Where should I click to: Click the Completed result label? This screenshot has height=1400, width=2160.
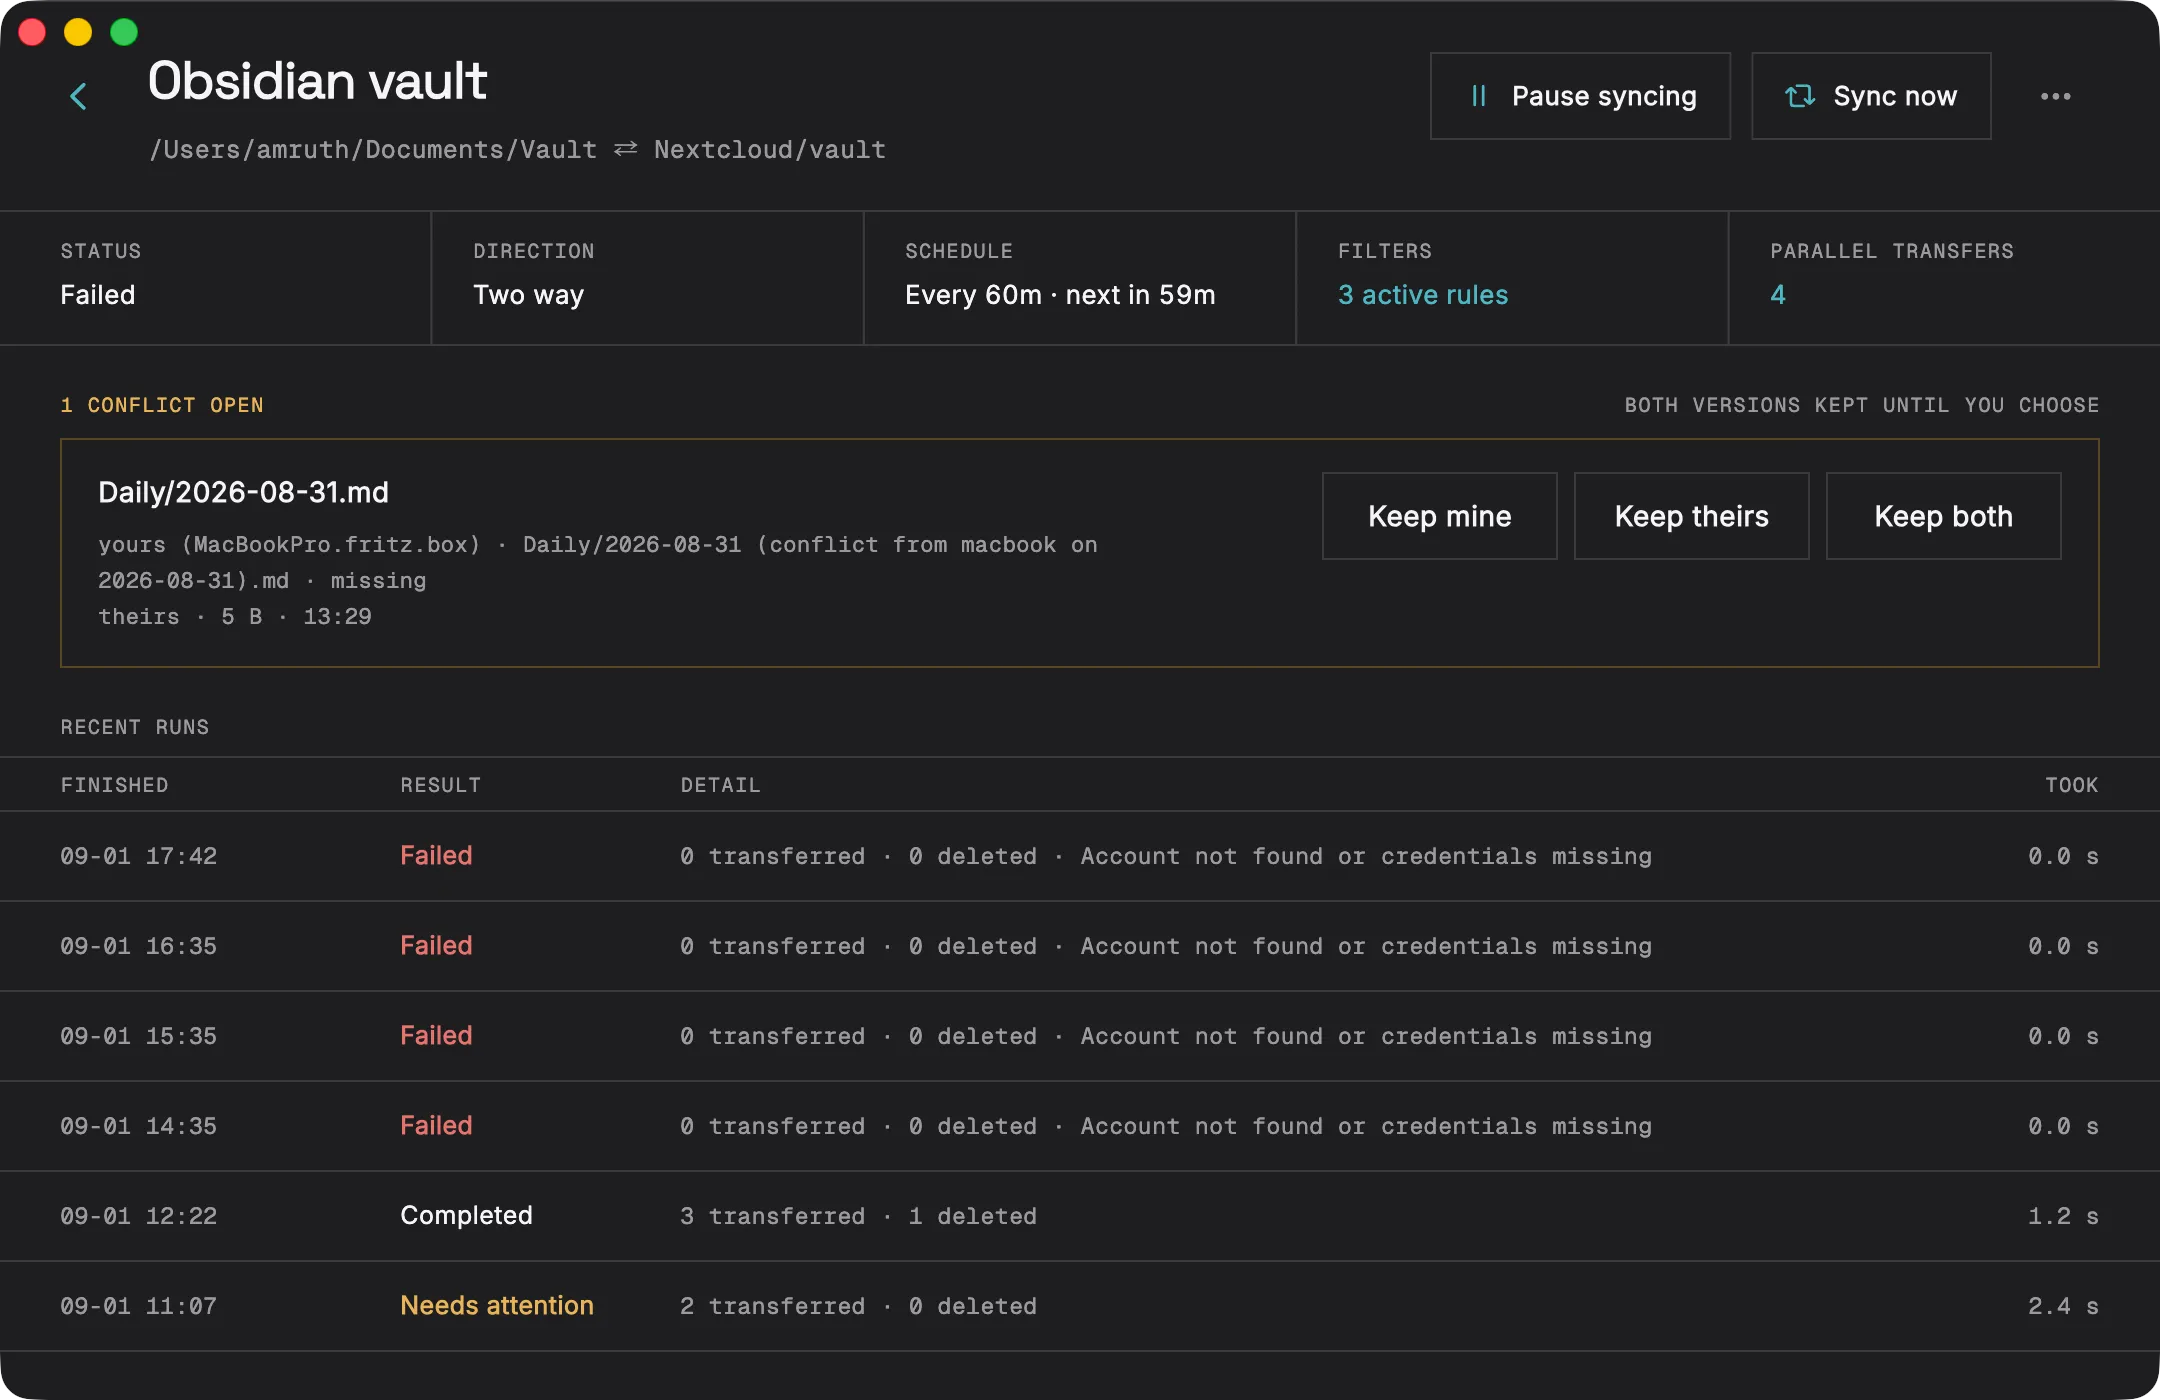coord(466,1215)
